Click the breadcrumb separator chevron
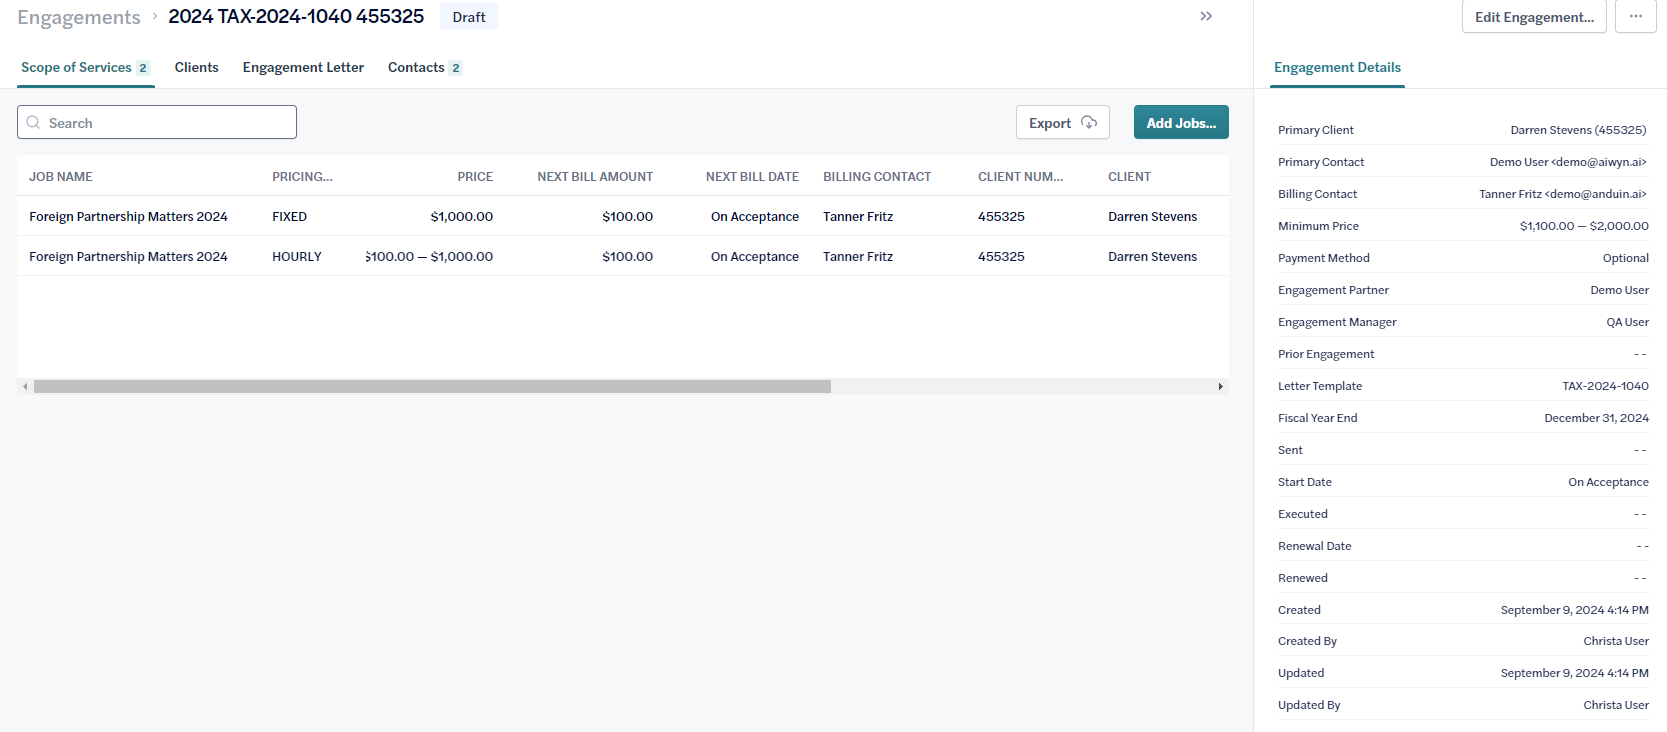This screenshot has width=1667, height=732. pos(155,16)
